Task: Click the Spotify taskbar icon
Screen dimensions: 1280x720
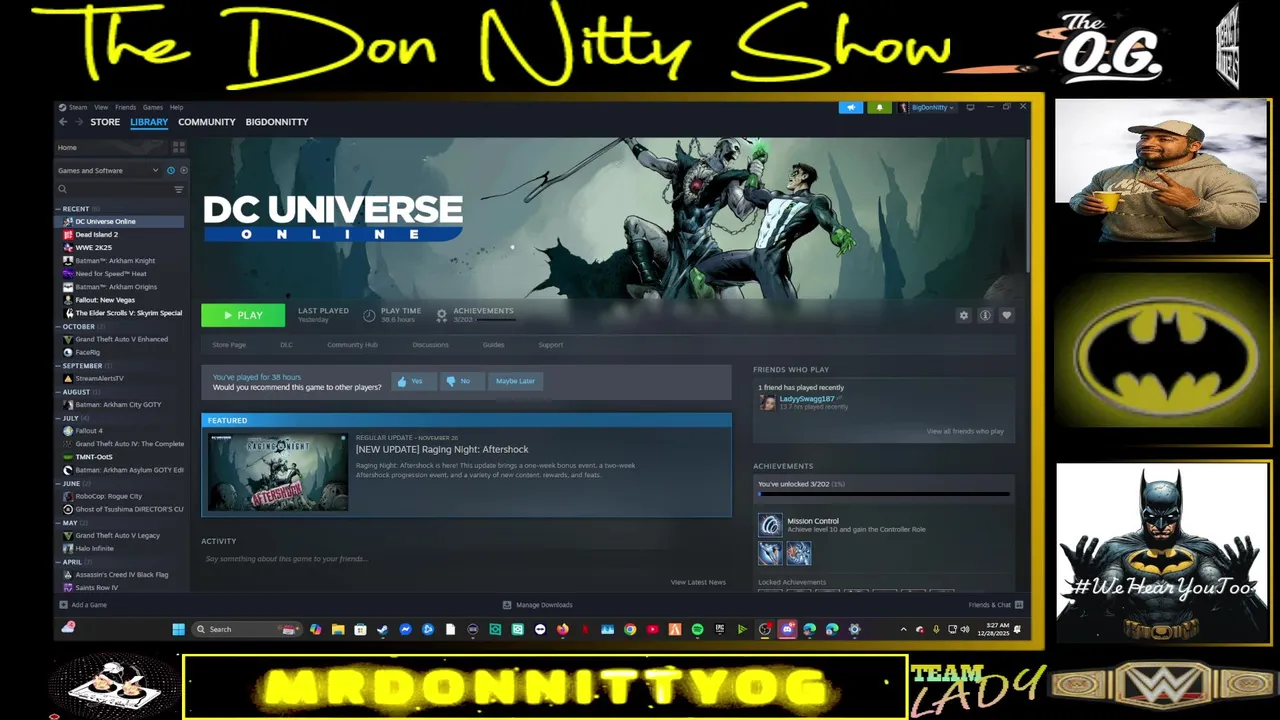Action: coord(697,629)
